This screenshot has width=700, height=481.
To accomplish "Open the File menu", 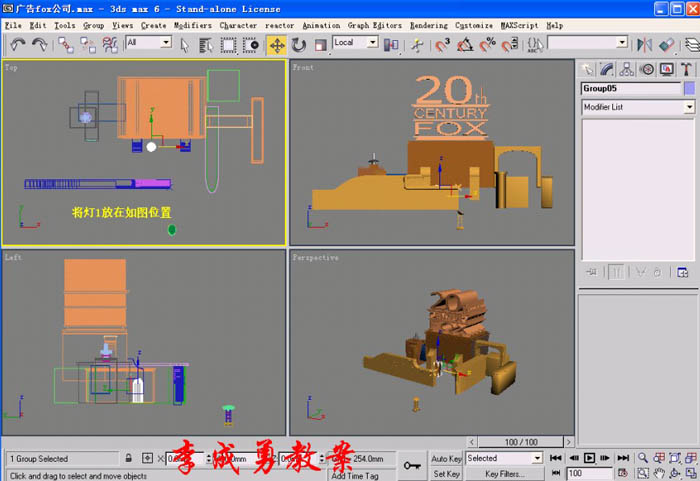I will (x=13, y=25).
